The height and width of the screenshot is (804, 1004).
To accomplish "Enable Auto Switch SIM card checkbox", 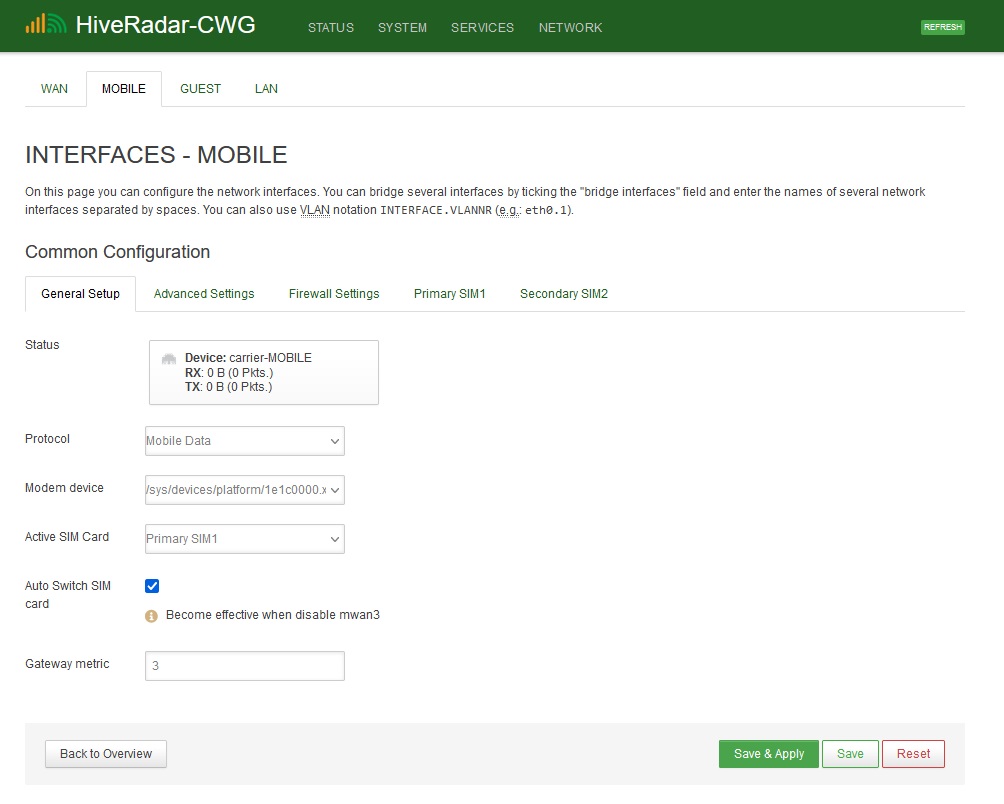I will coord(152,586).
